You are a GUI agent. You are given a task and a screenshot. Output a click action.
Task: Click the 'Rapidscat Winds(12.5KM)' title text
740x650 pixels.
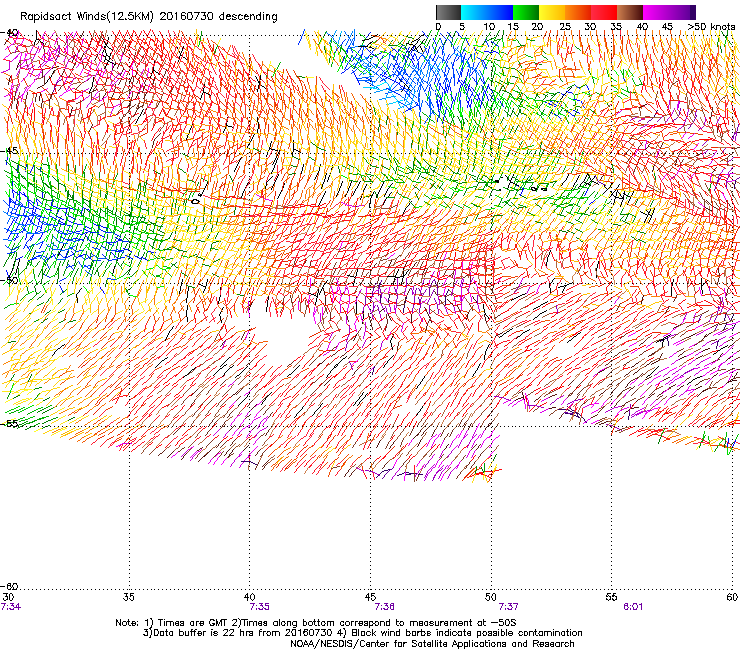(87, 17)
